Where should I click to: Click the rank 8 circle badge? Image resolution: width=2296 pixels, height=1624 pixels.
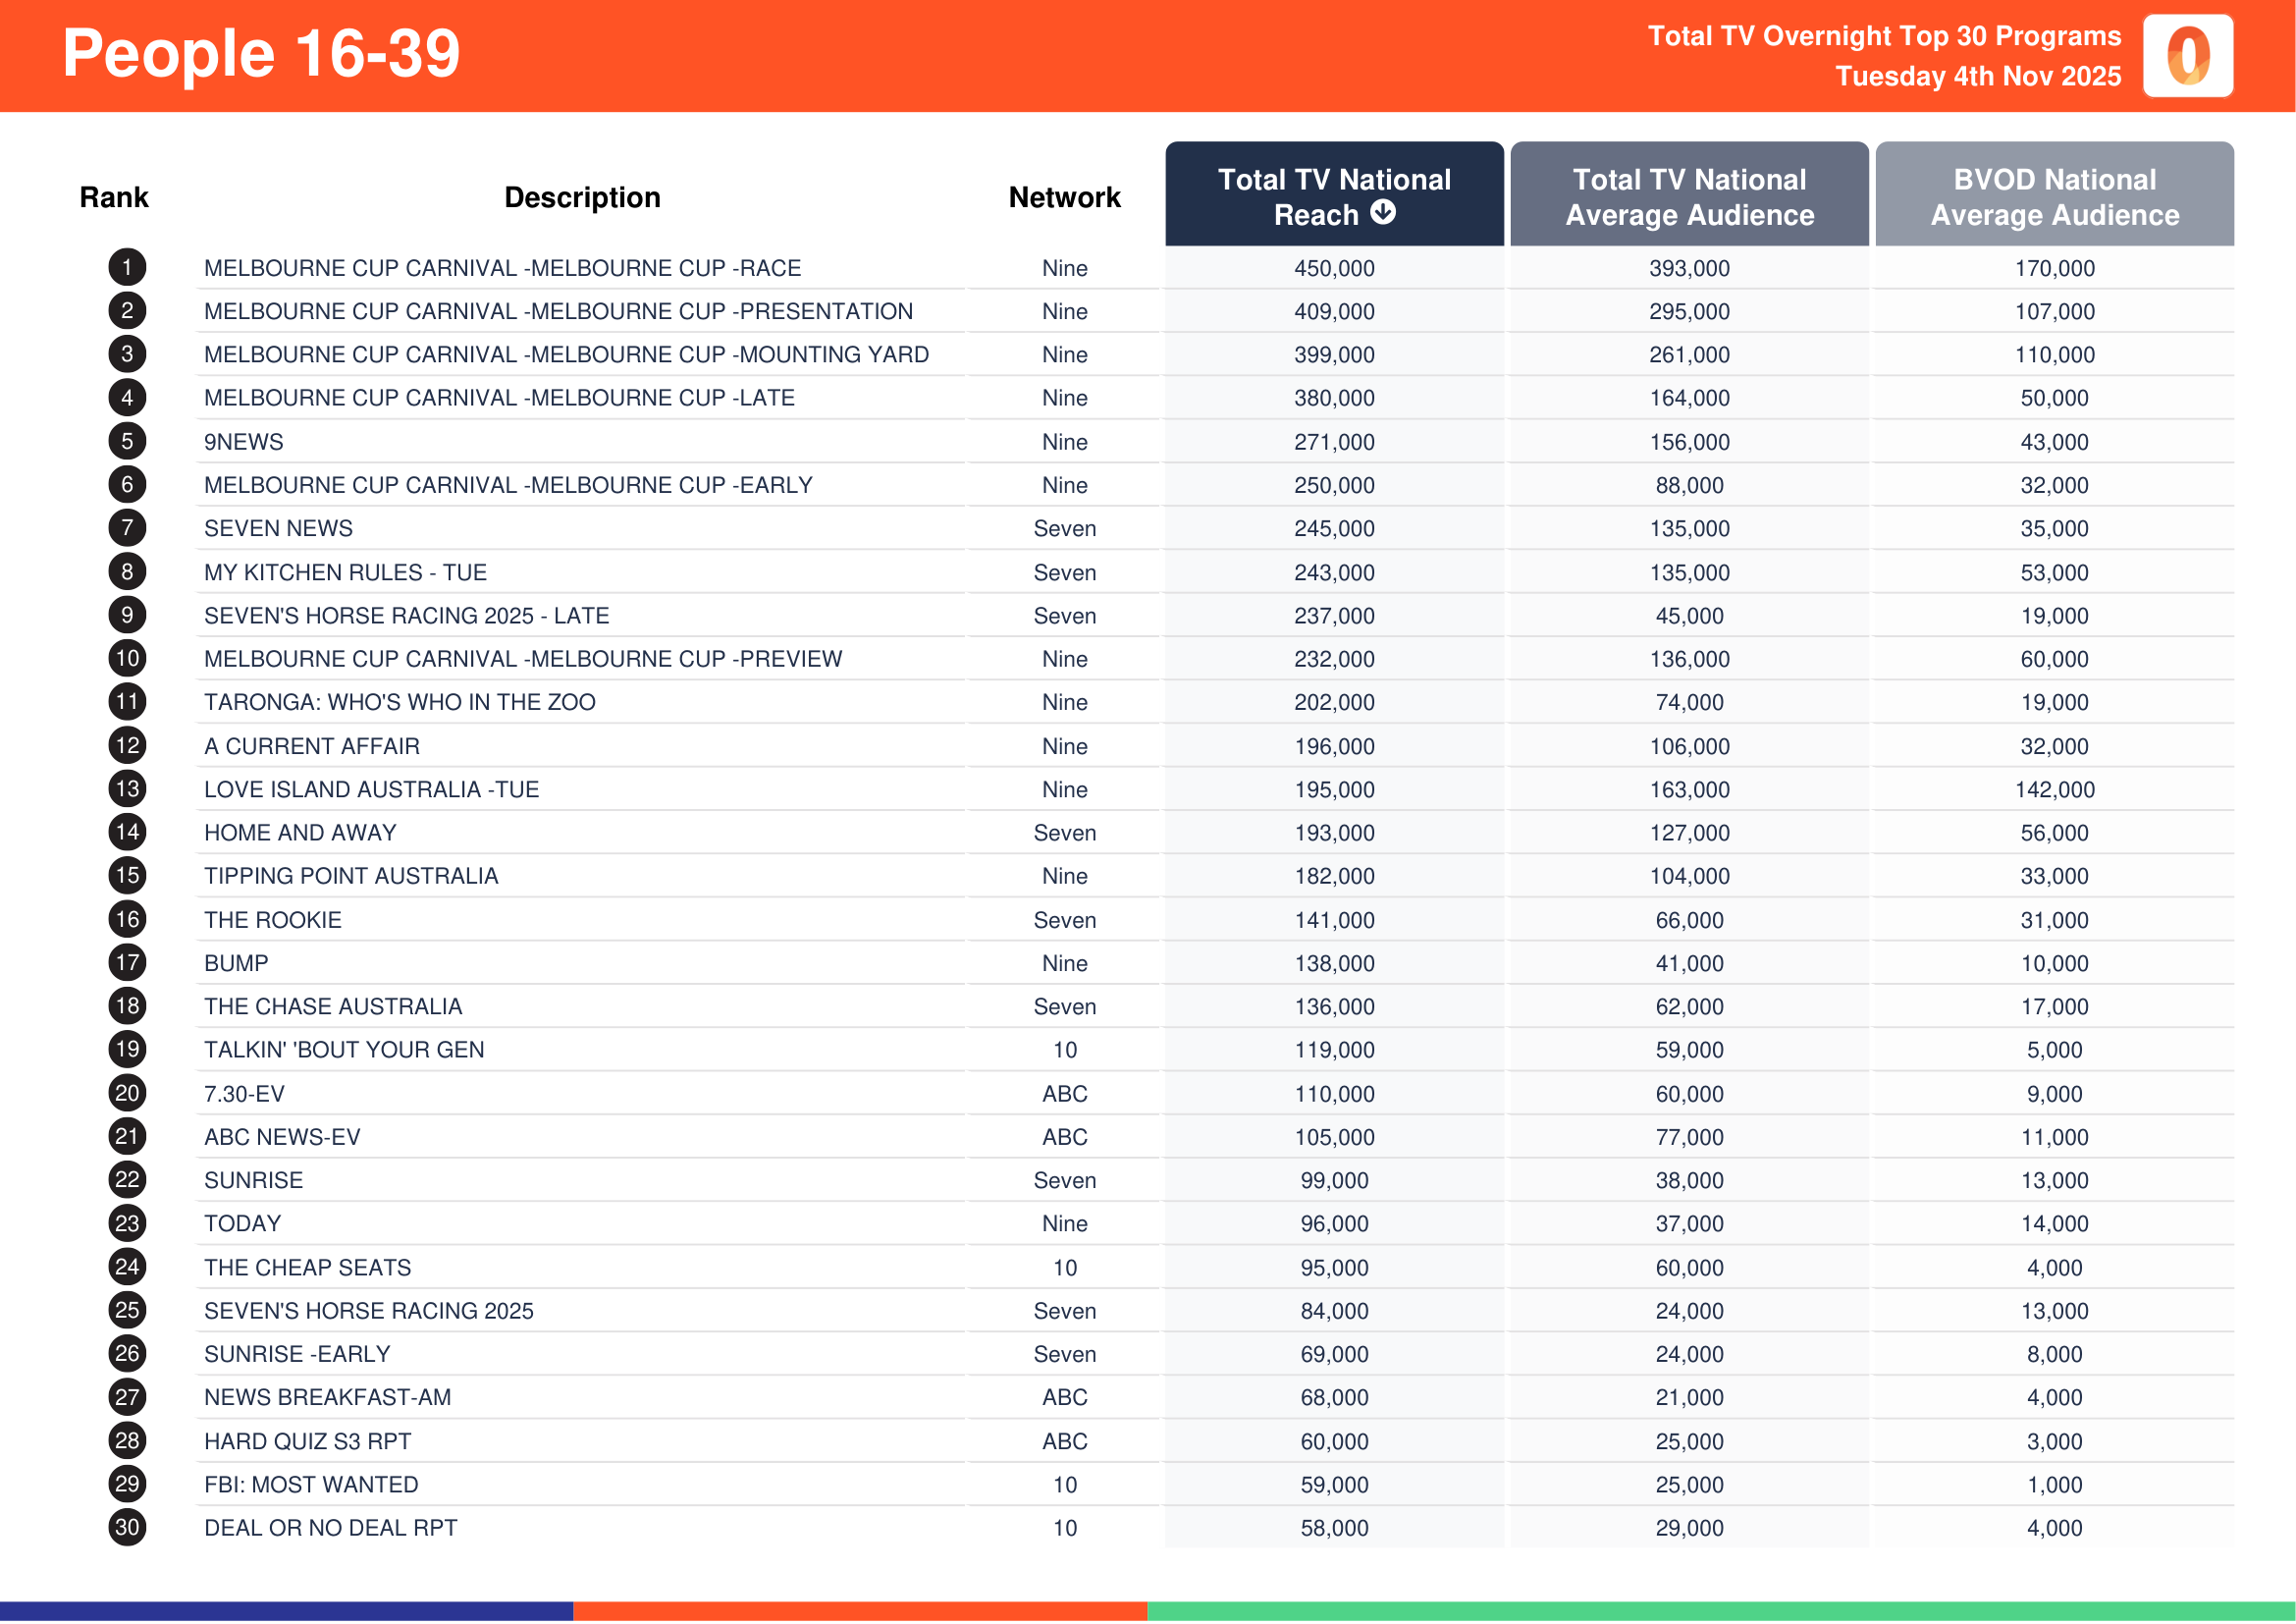pos(127,571)
